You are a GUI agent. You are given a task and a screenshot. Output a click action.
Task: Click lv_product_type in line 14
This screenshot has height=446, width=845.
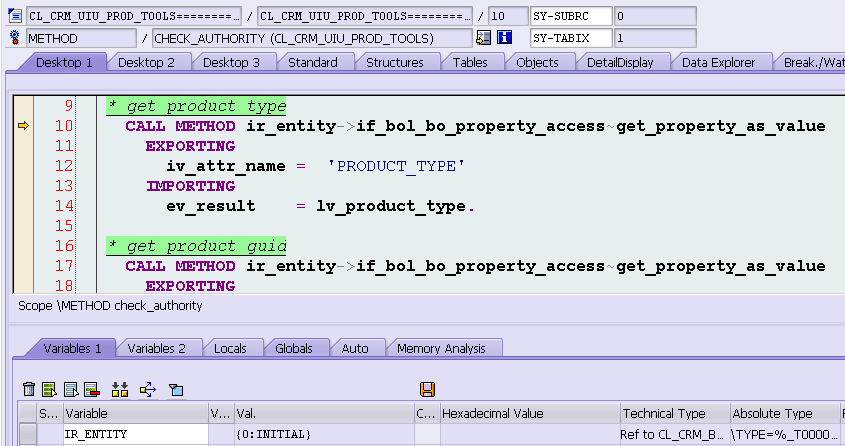click(391, 206)
